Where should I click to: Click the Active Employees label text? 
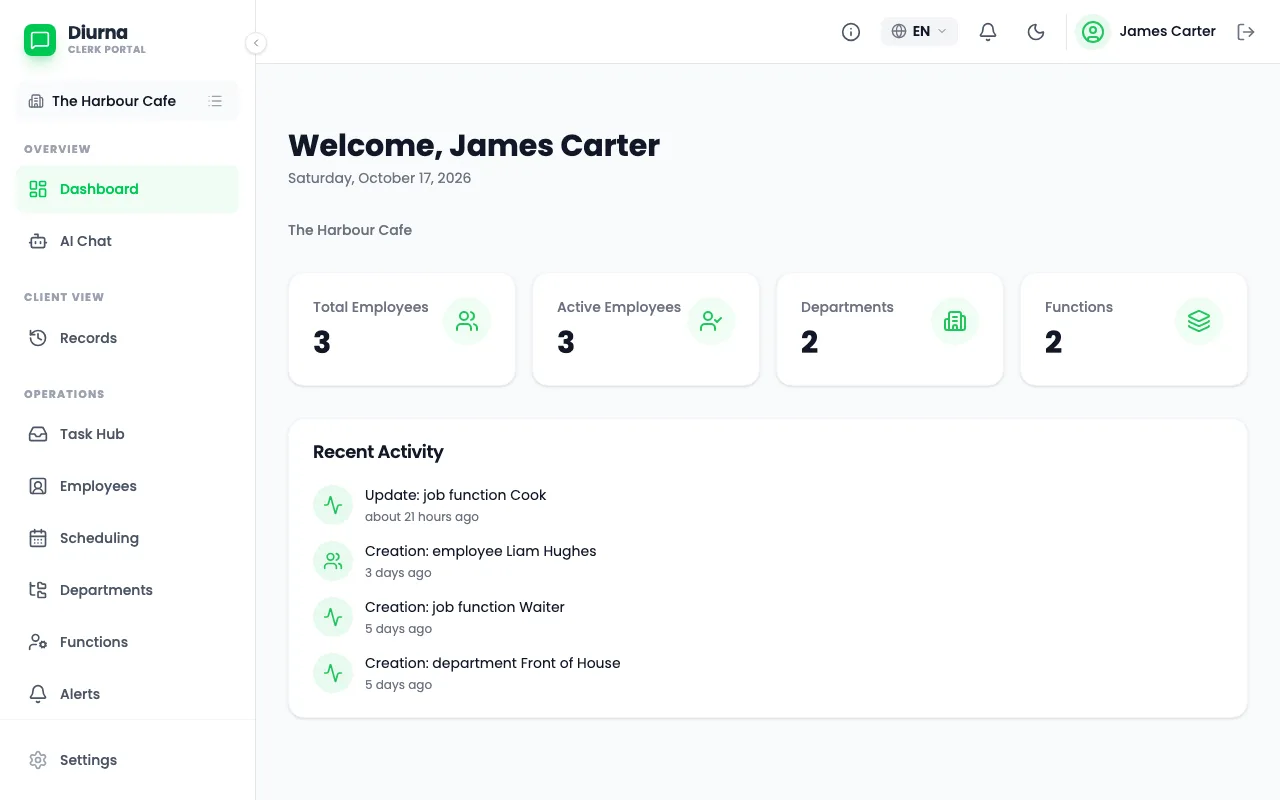pos(619,307)
